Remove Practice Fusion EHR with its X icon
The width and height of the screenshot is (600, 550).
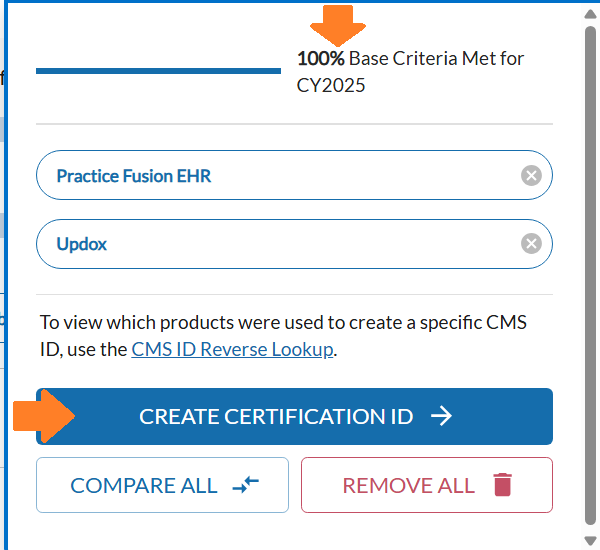531,176
